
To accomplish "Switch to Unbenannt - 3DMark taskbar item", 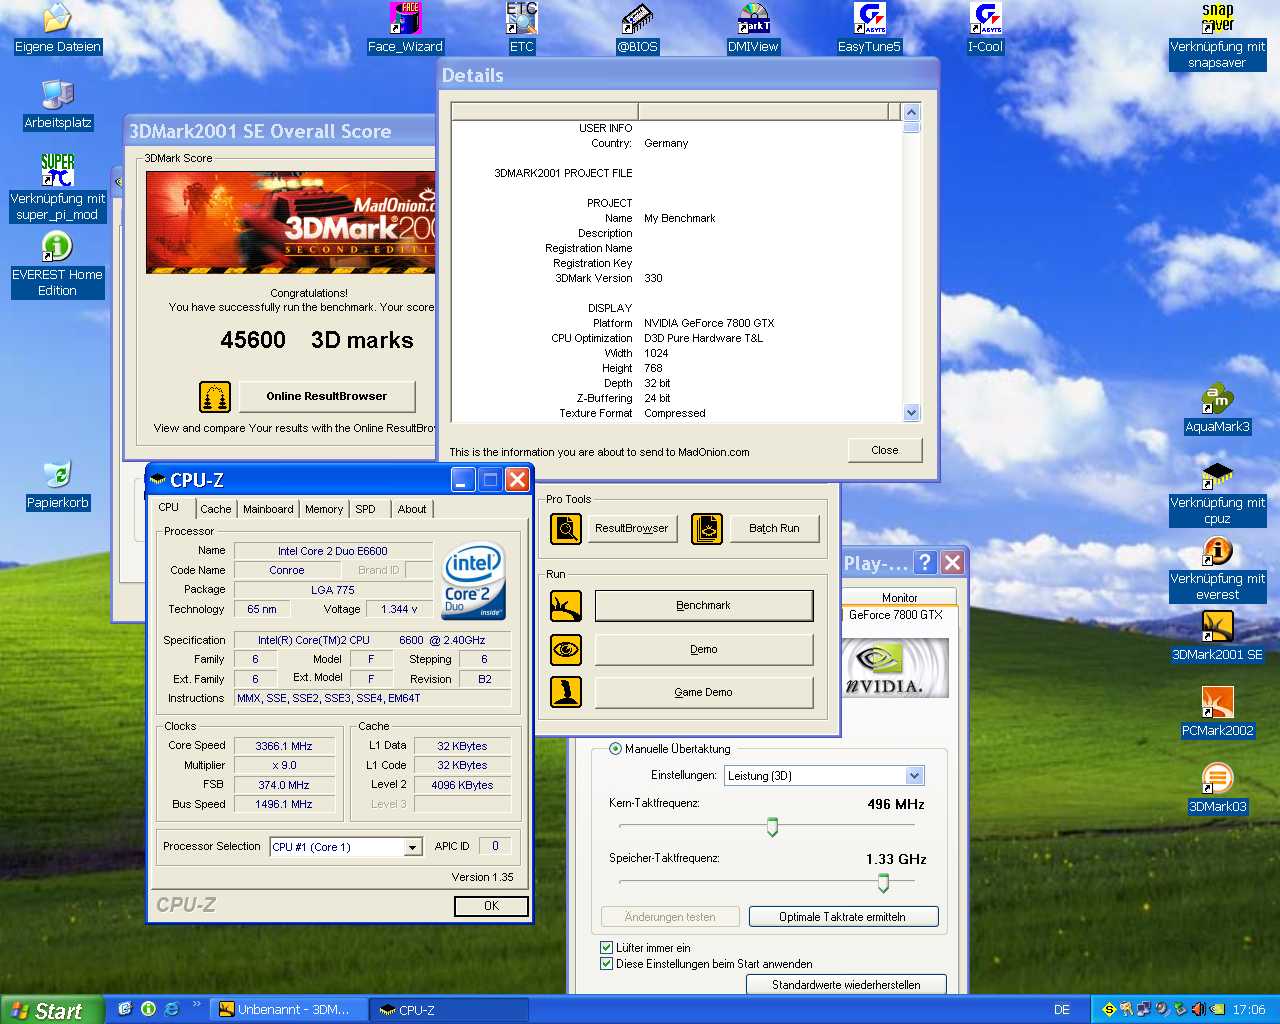I will pyautogui.click(x=287, y=1010).
